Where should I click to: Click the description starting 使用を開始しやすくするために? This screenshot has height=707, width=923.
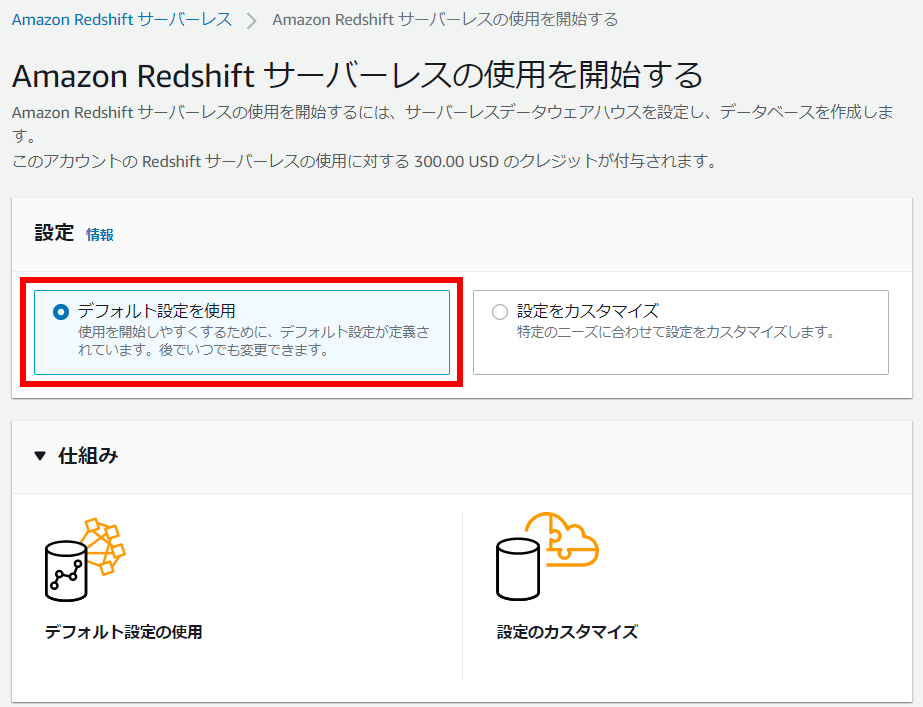point(254,341)
